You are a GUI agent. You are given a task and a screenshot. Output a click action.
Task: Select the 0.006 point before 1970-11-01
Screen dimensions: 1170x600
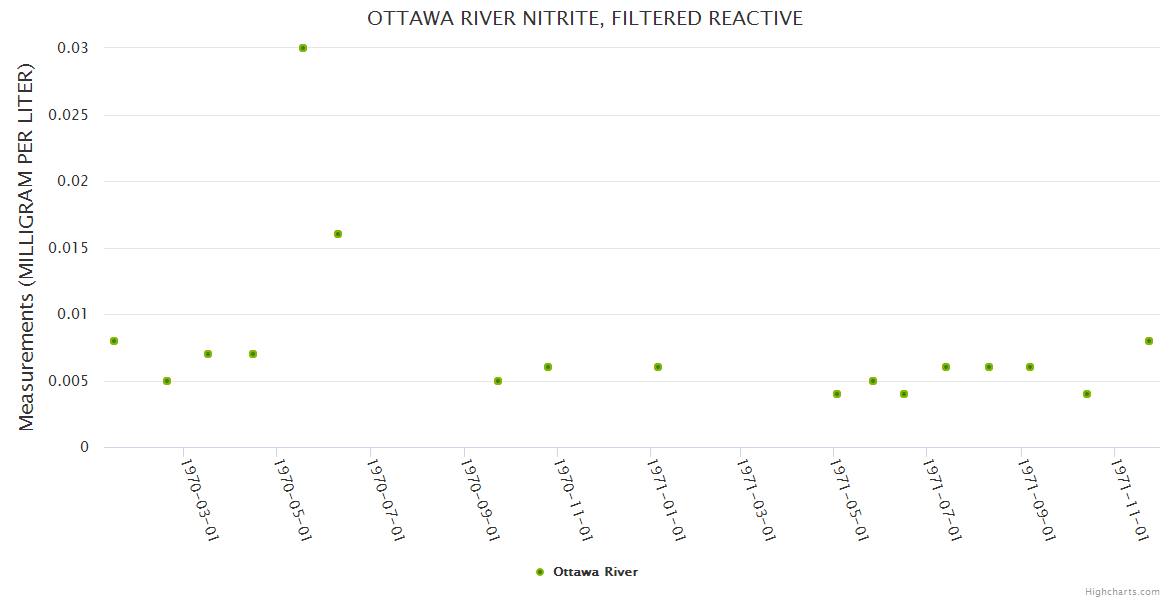(x=548, y=367)
